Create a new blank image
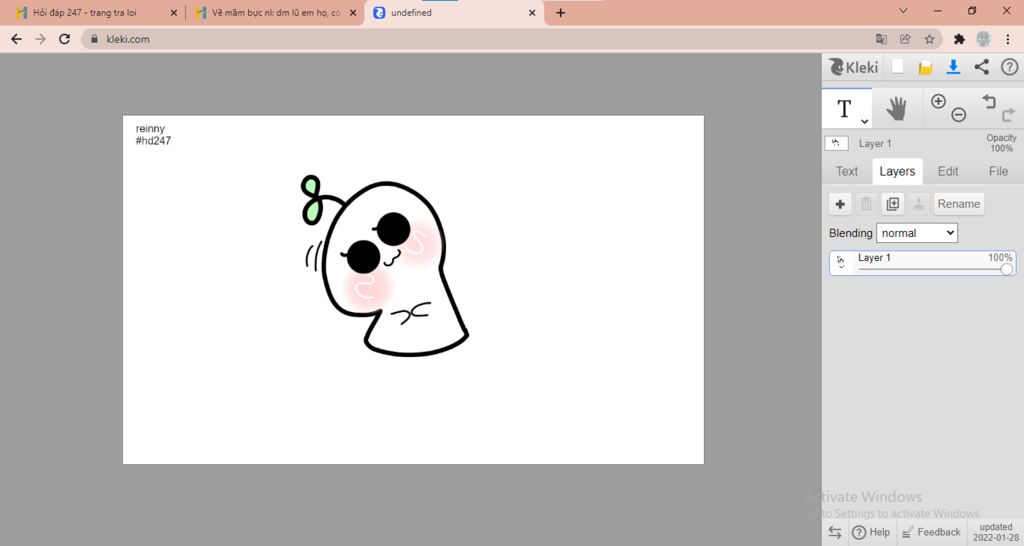The height and width of the screenshot is (546, 1024). (x=898, y=67)
